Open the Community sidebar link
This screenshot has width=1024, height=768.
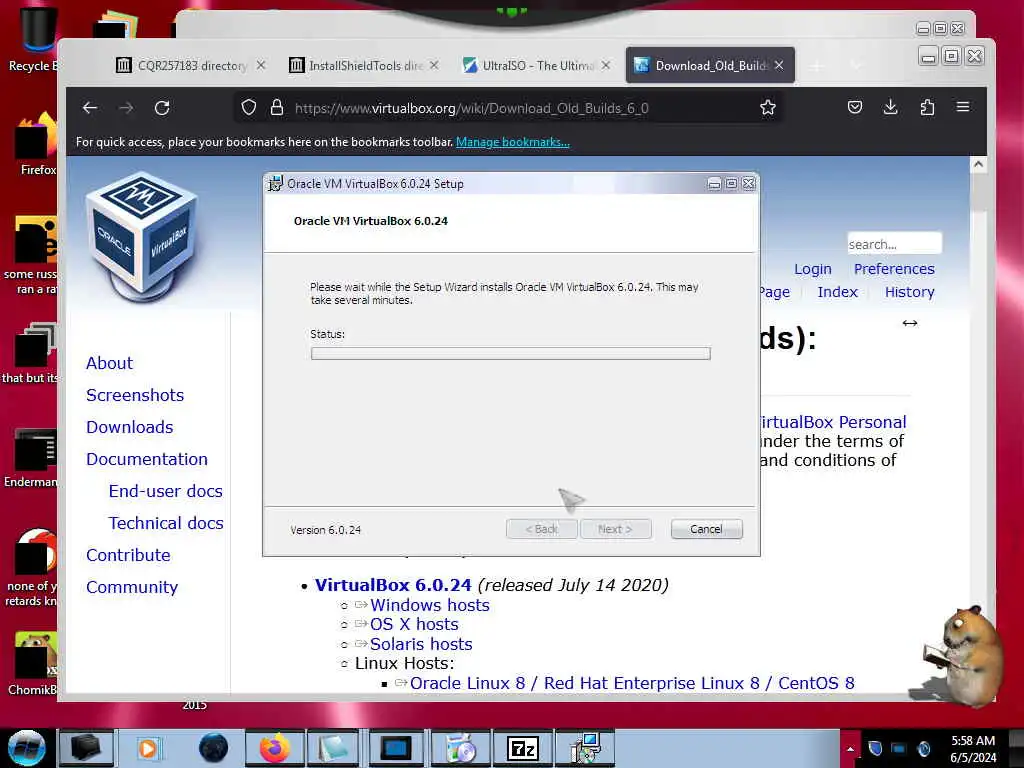pyautogui.click(x=132, y=587)
